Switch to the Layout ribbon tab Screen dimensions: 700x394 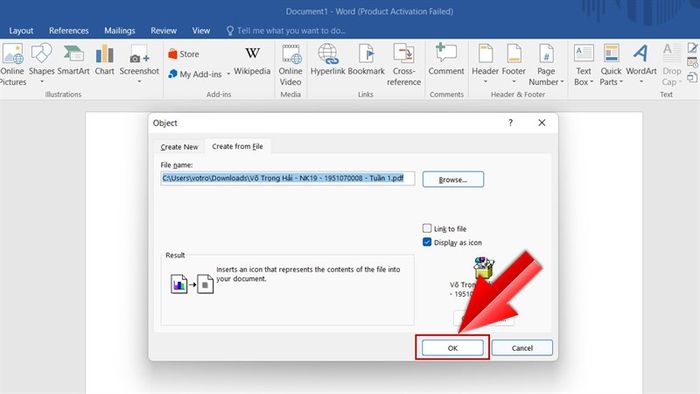[21, 31]
